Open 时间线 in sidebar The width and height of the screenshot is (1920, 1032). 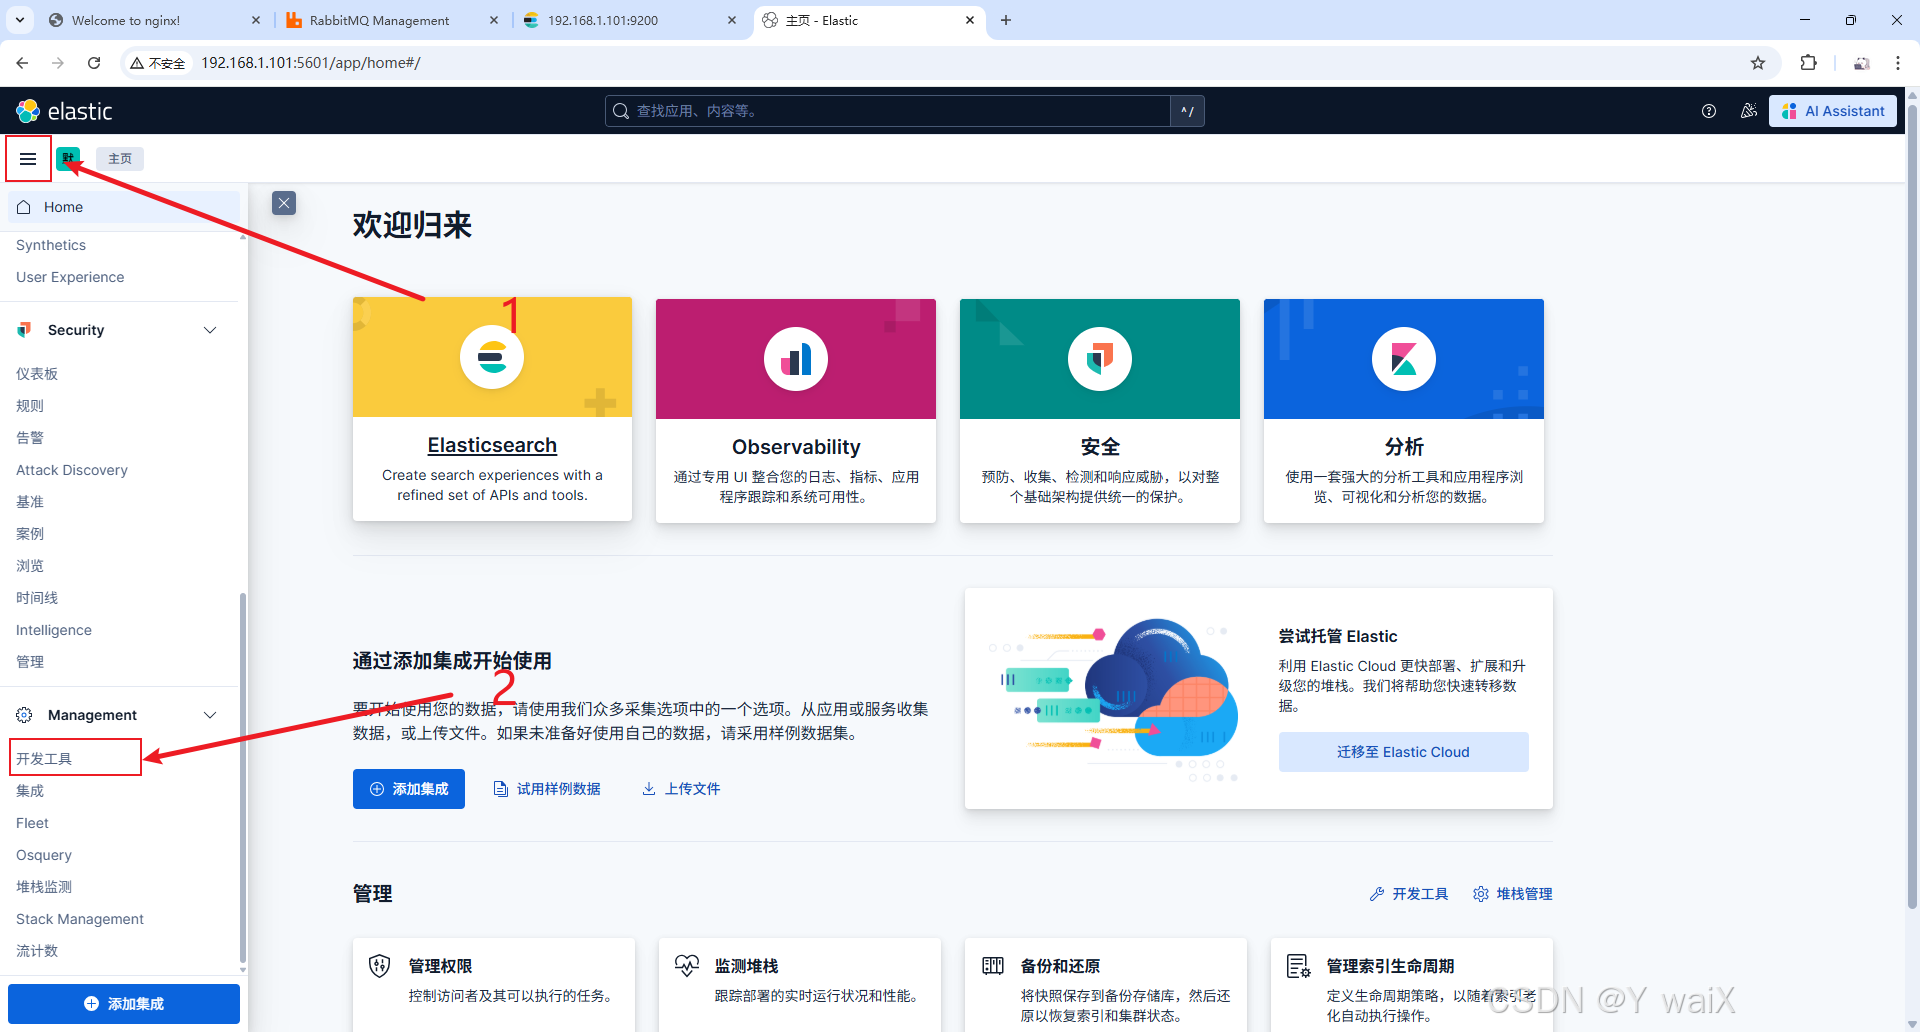37,598
